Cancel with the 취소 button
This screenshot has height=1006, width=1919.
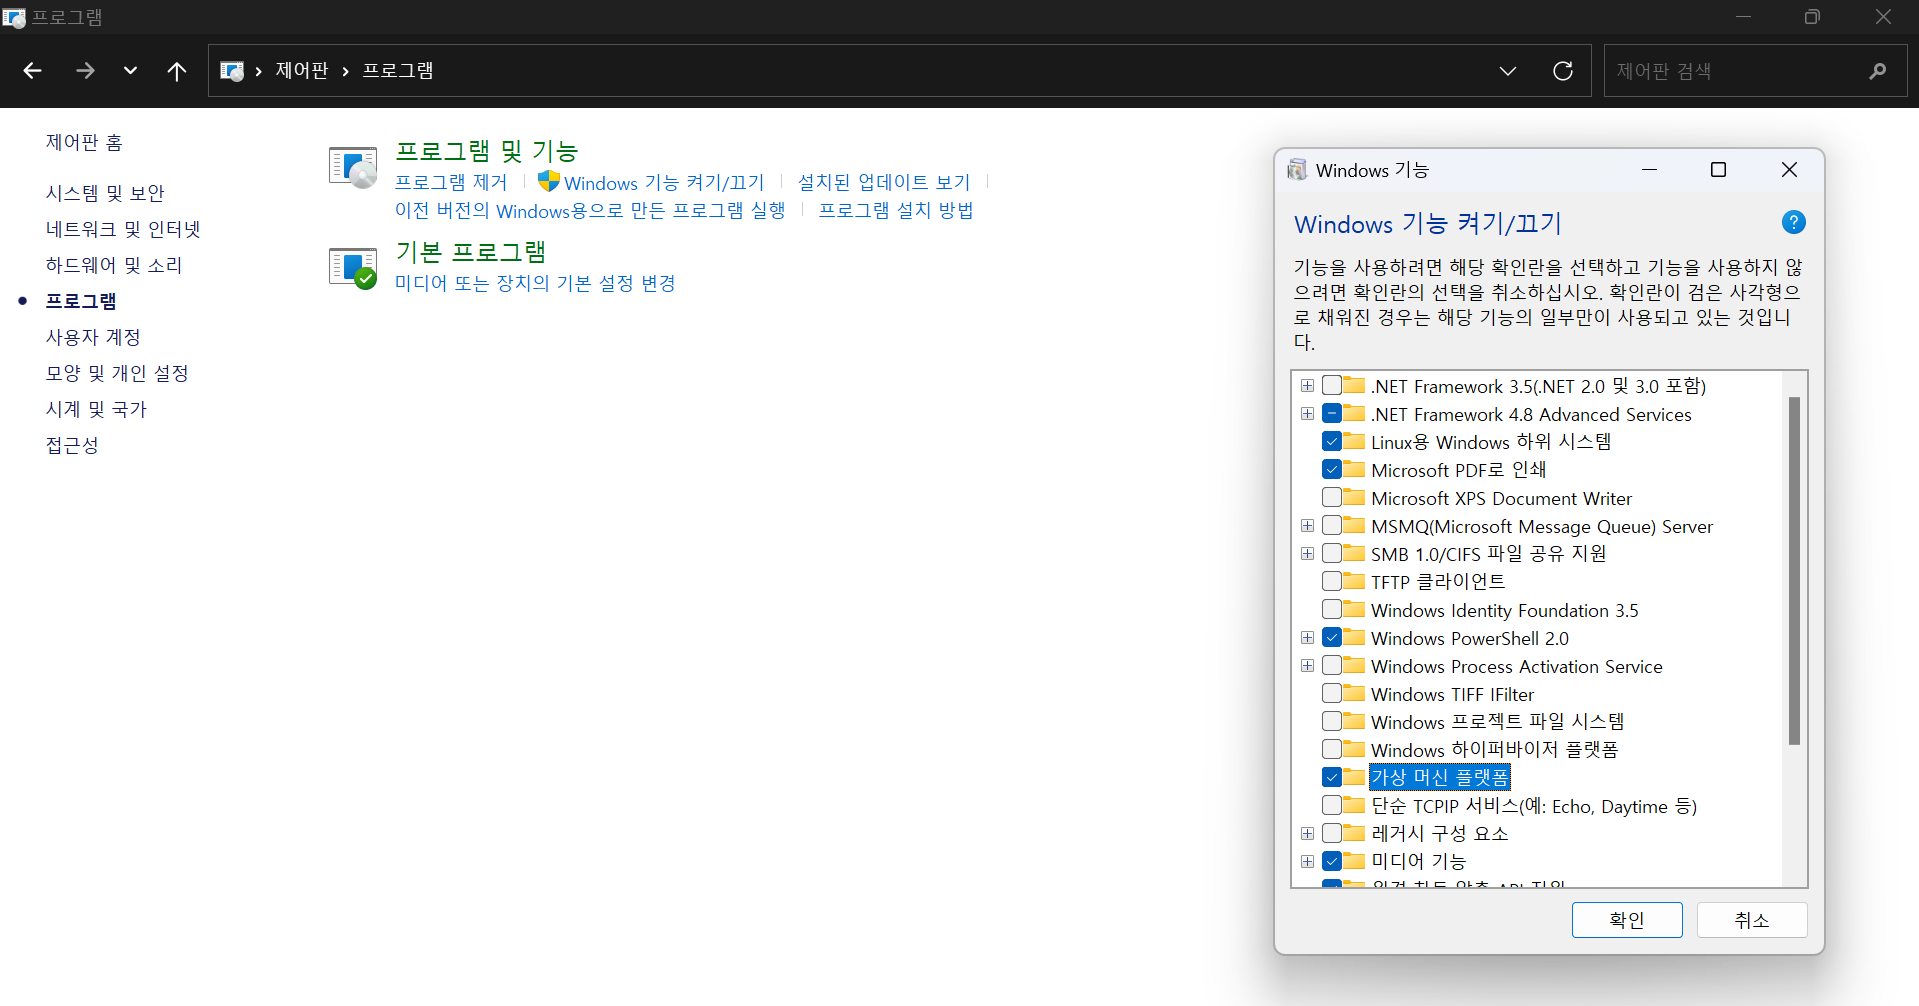click(1752, 920)
